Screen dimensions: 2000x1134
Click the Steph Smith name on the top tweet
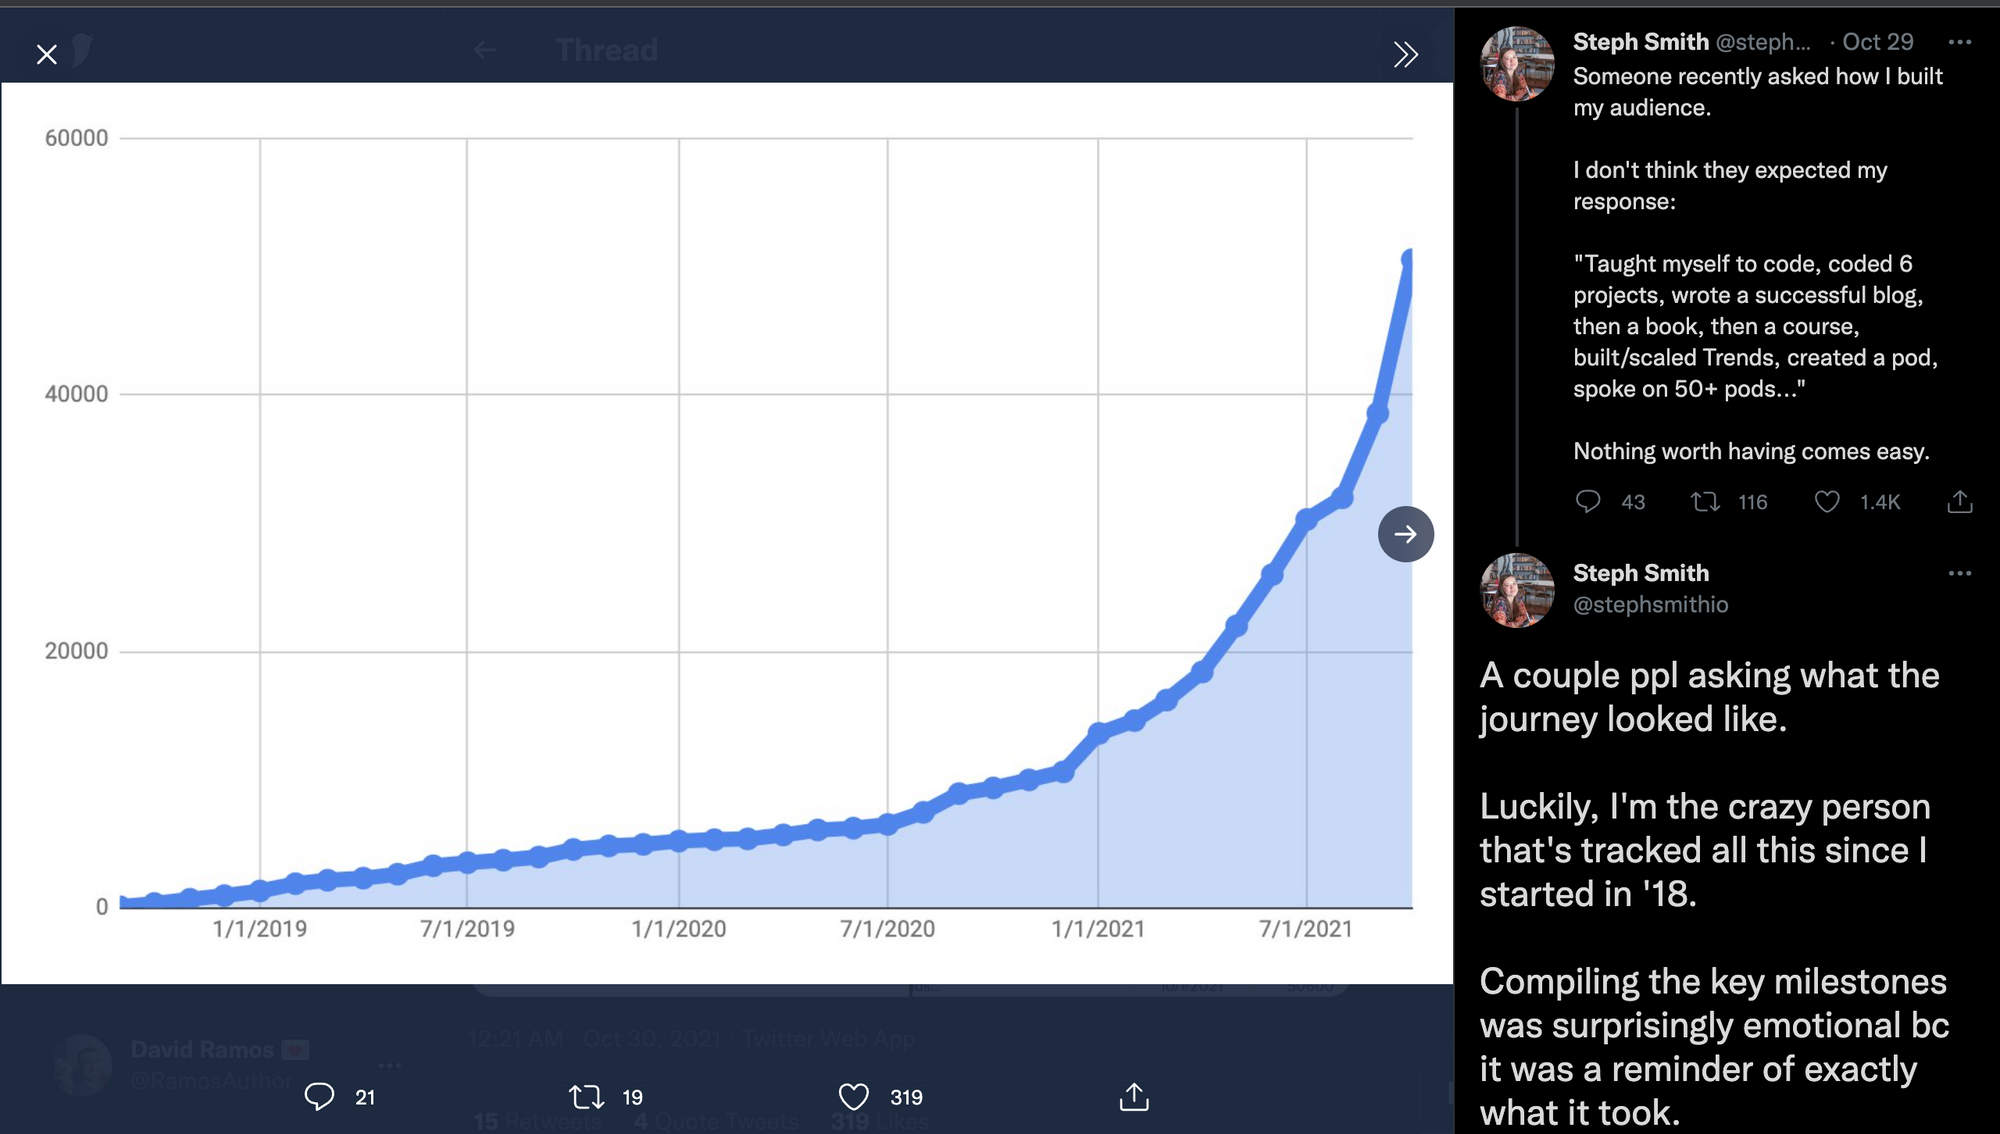[1640, 42]
